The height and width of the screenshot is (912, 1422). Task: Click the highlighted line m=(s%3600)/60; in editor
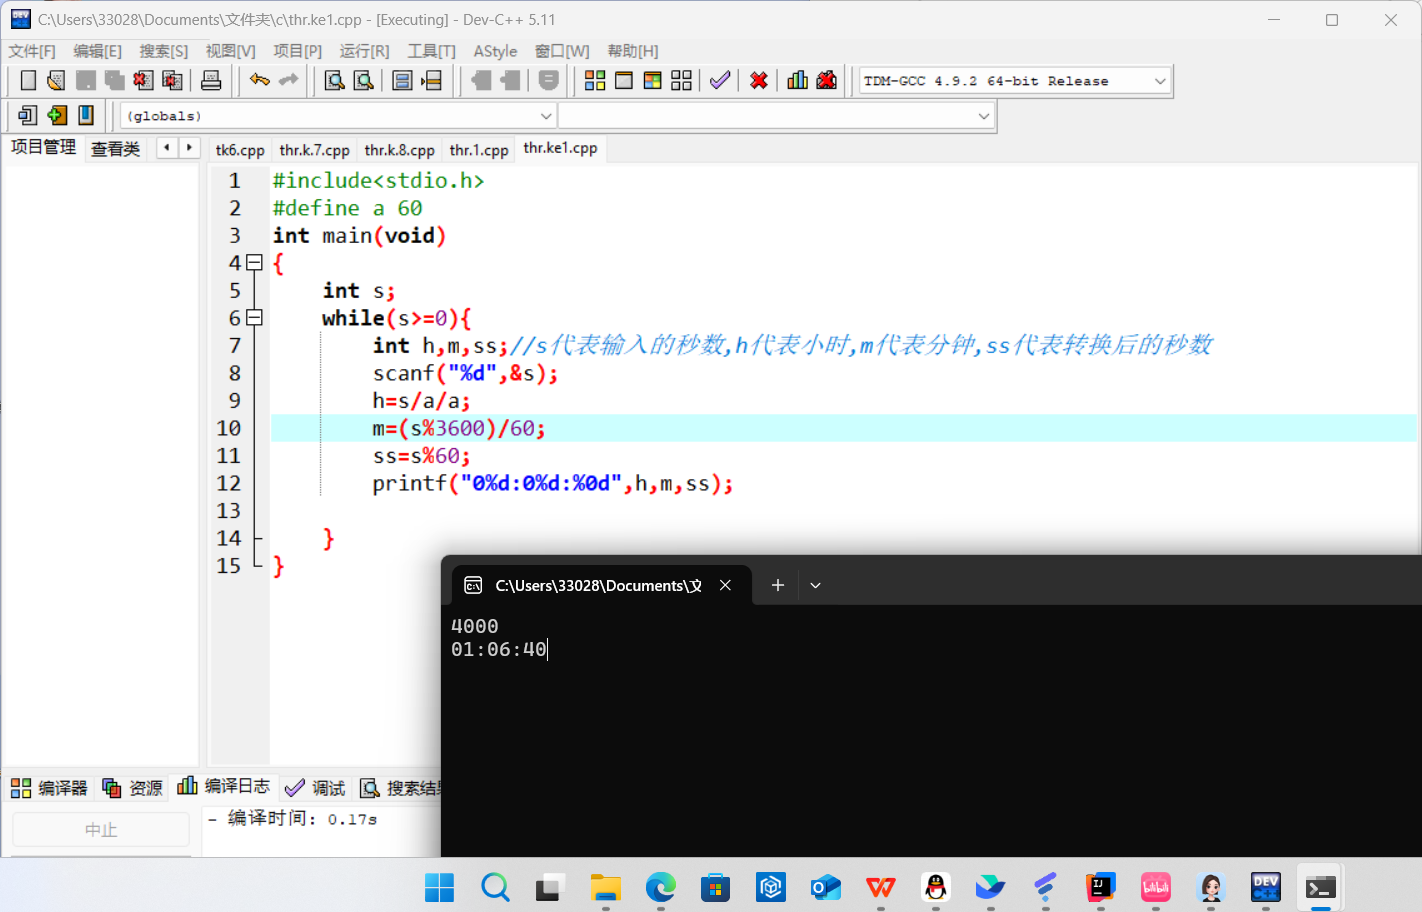tap(843, 429)
